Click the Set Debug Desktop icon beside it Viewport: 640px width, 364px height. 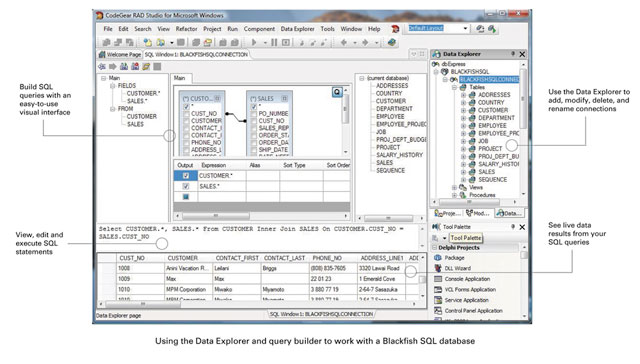(492, 29)
